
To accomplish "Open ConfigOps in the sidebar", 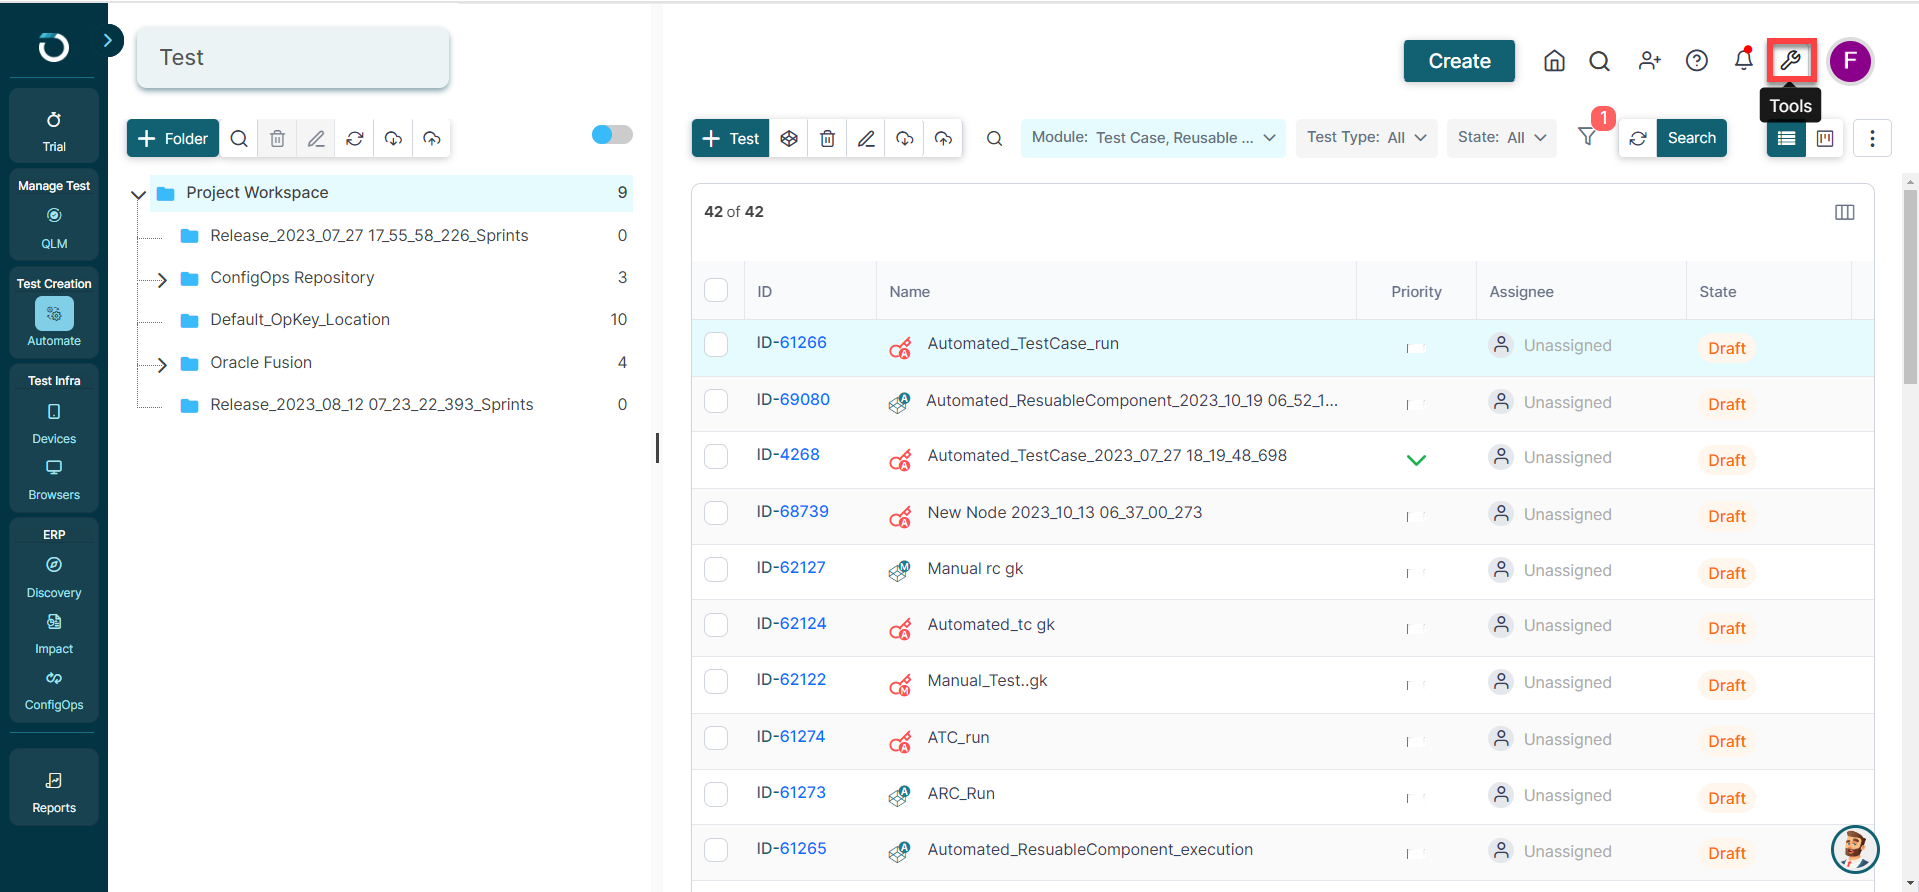I will coord(54,690).
